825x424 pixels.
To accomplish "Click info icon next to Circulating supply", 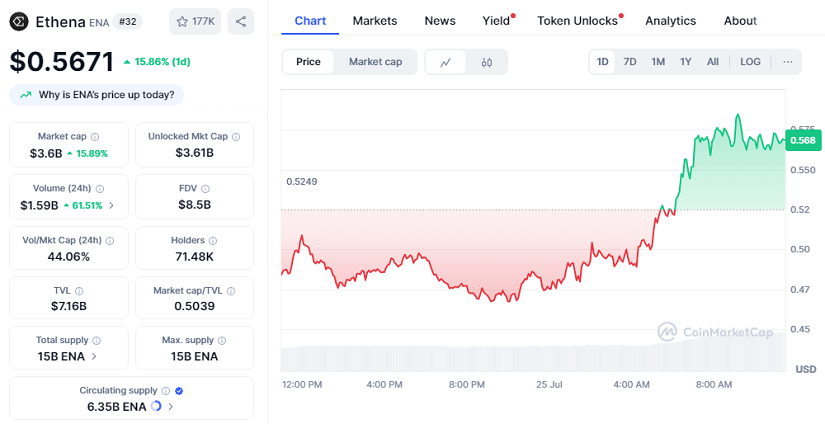I will 166,391.
